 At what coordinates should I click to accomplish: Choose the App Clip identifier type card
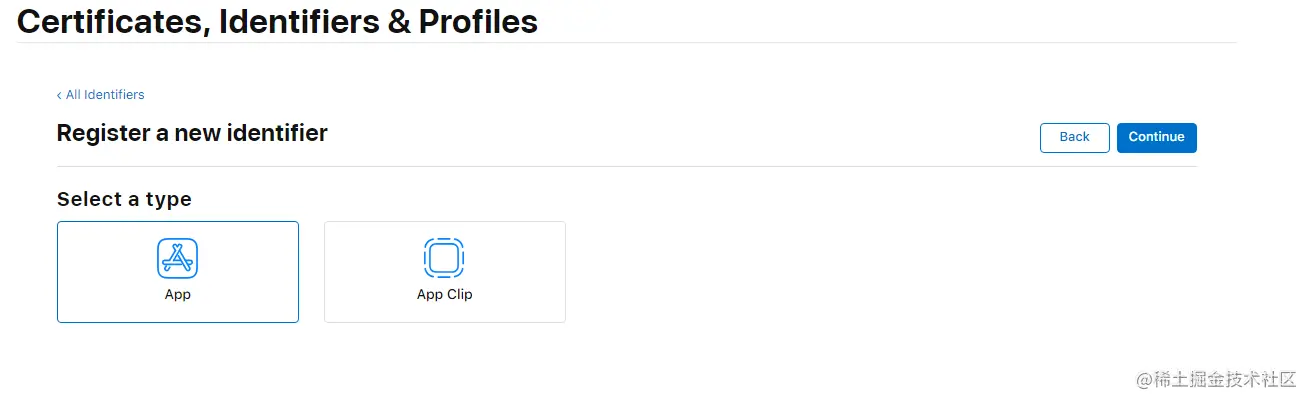(x=444, y=272)
